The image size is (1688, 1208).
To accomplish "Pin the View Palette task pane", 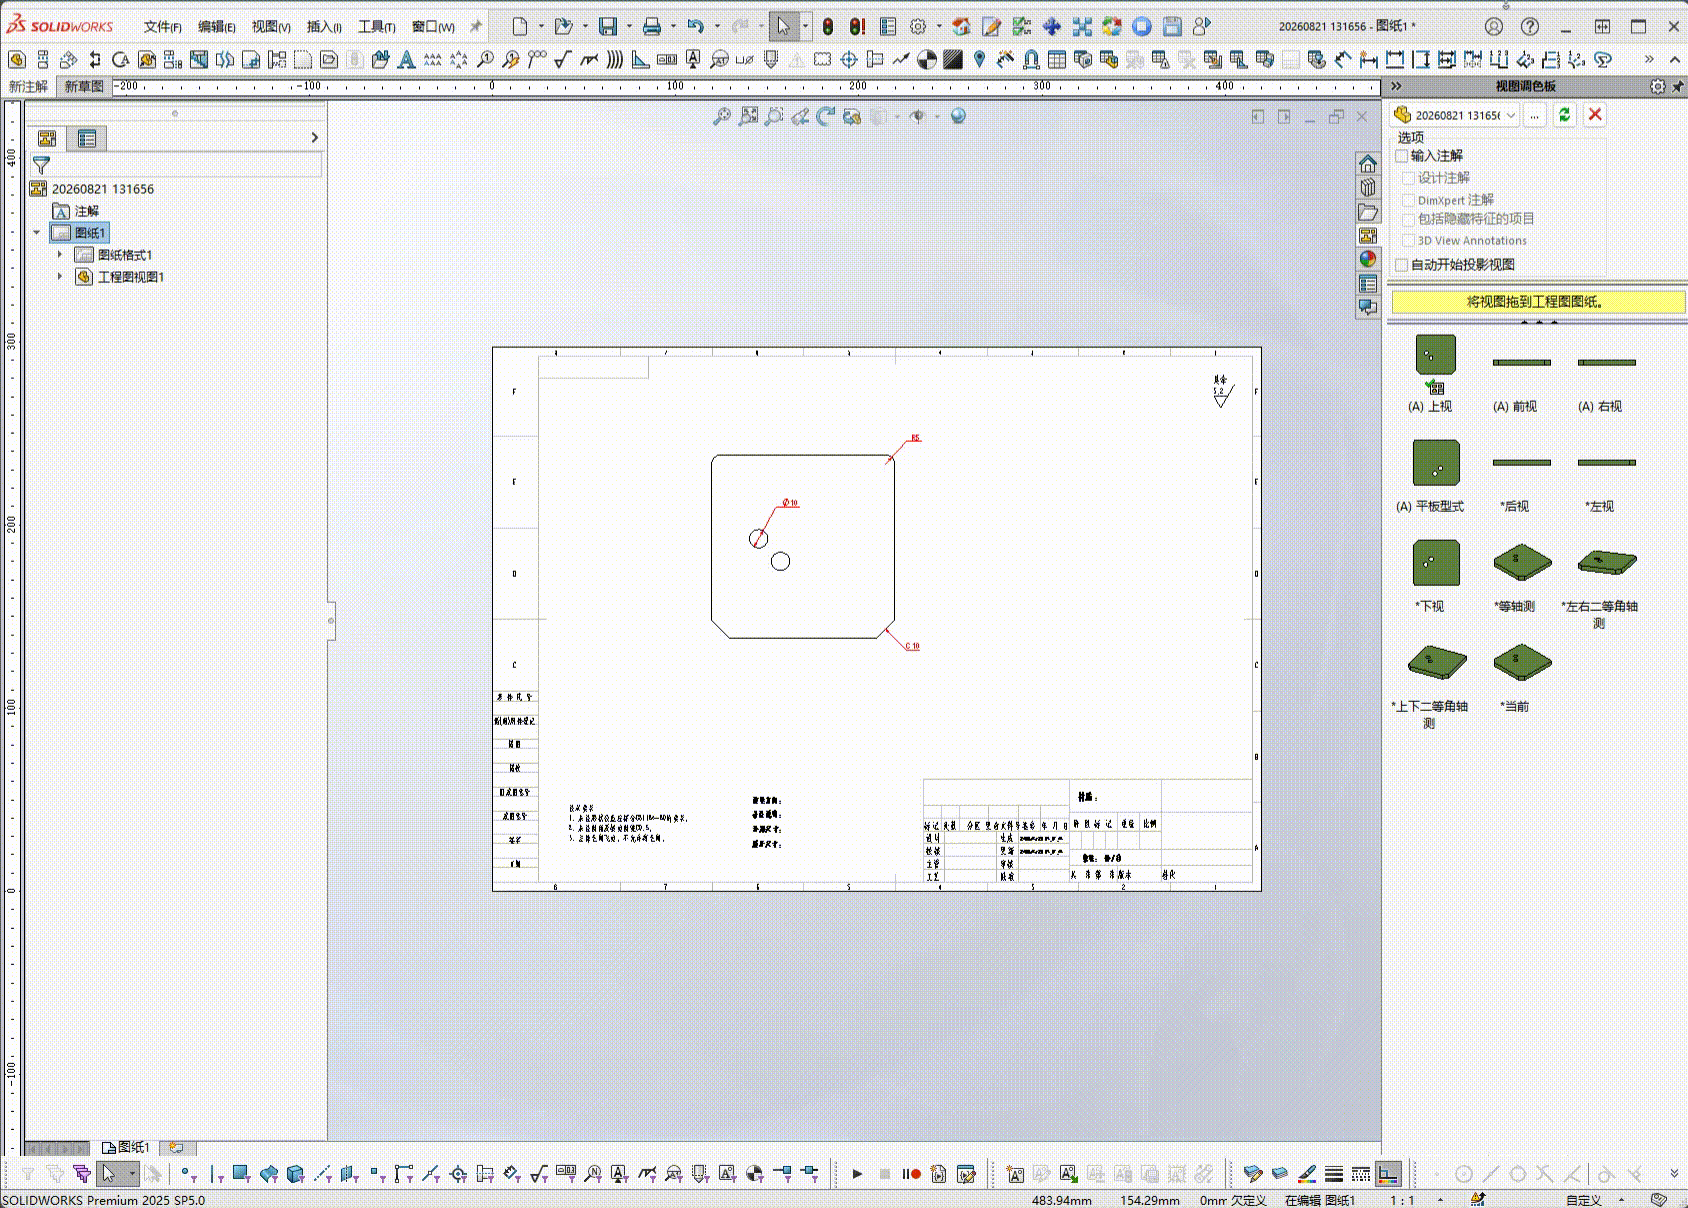I will point(1677,87).
